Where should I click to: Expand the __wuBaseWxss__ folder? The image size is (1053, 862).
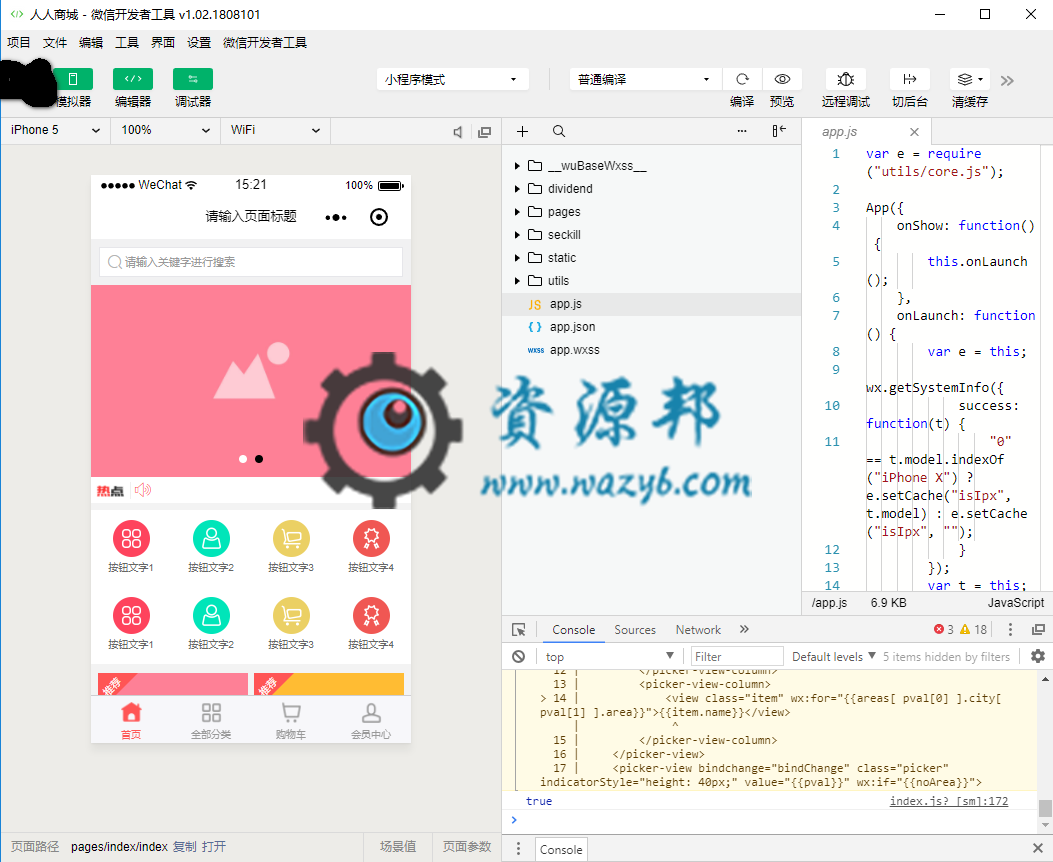[x=517, y=166]
